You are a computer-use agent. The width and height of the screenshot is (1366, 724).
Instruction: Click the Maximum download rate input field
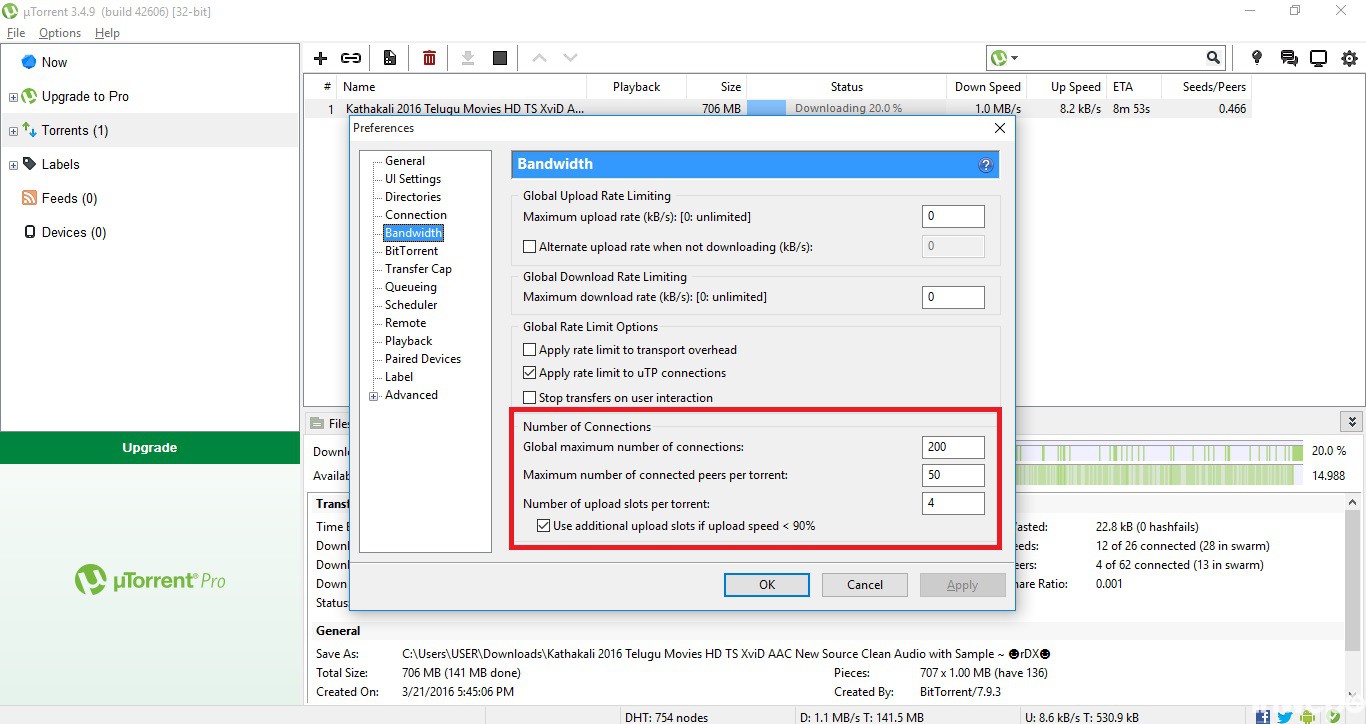(953, 297)
